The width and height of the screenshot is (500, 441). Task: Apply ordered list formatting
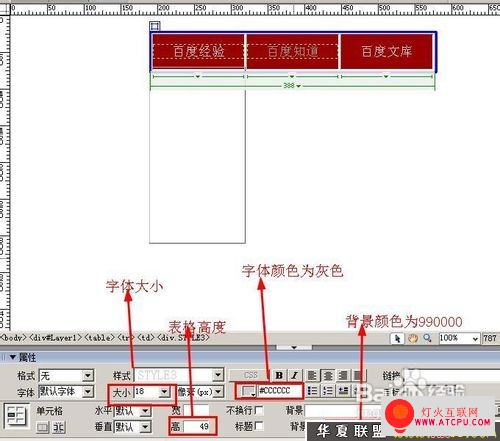(328, 391)
